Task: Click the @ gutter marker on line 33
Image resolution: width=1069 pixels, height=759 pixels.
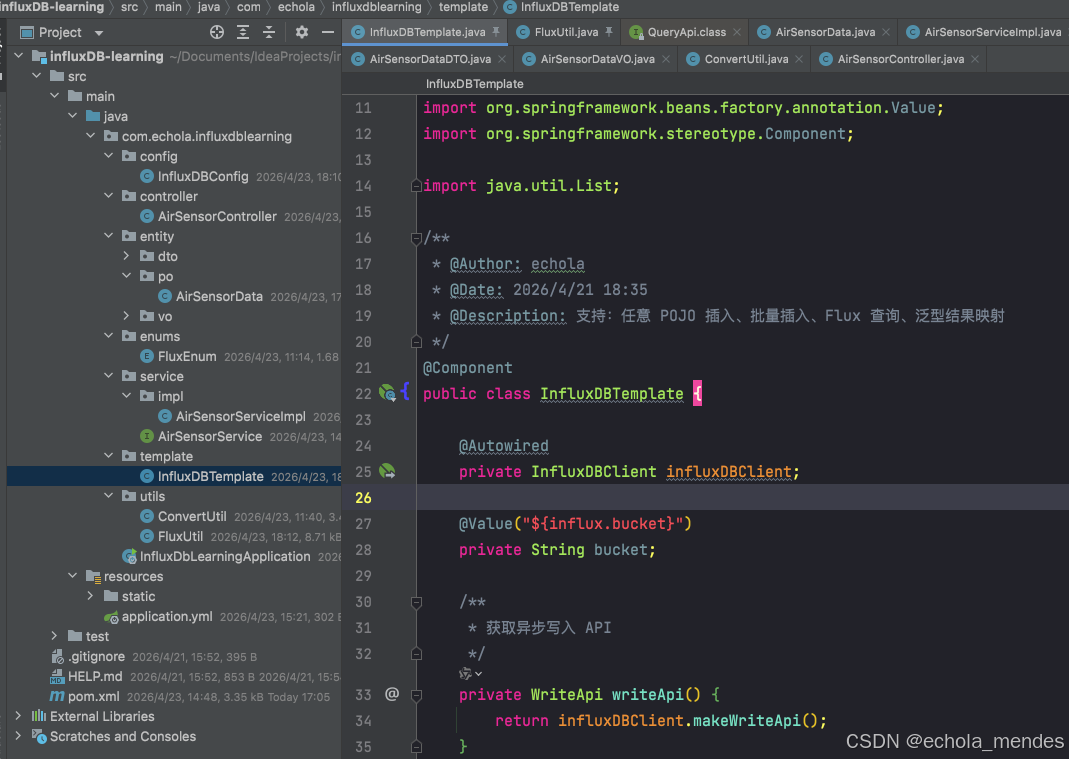Action: coord(392,694)
